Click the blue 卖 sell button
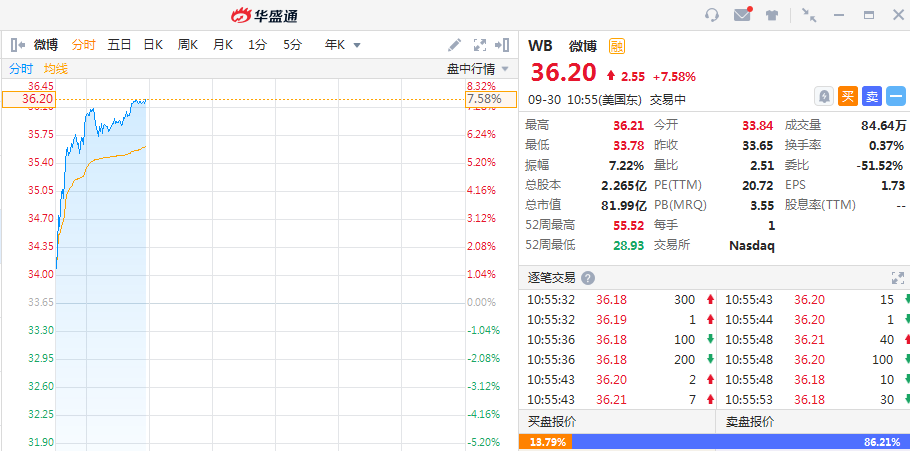Viewport: 910px width, 451px height. pos(872,96)
